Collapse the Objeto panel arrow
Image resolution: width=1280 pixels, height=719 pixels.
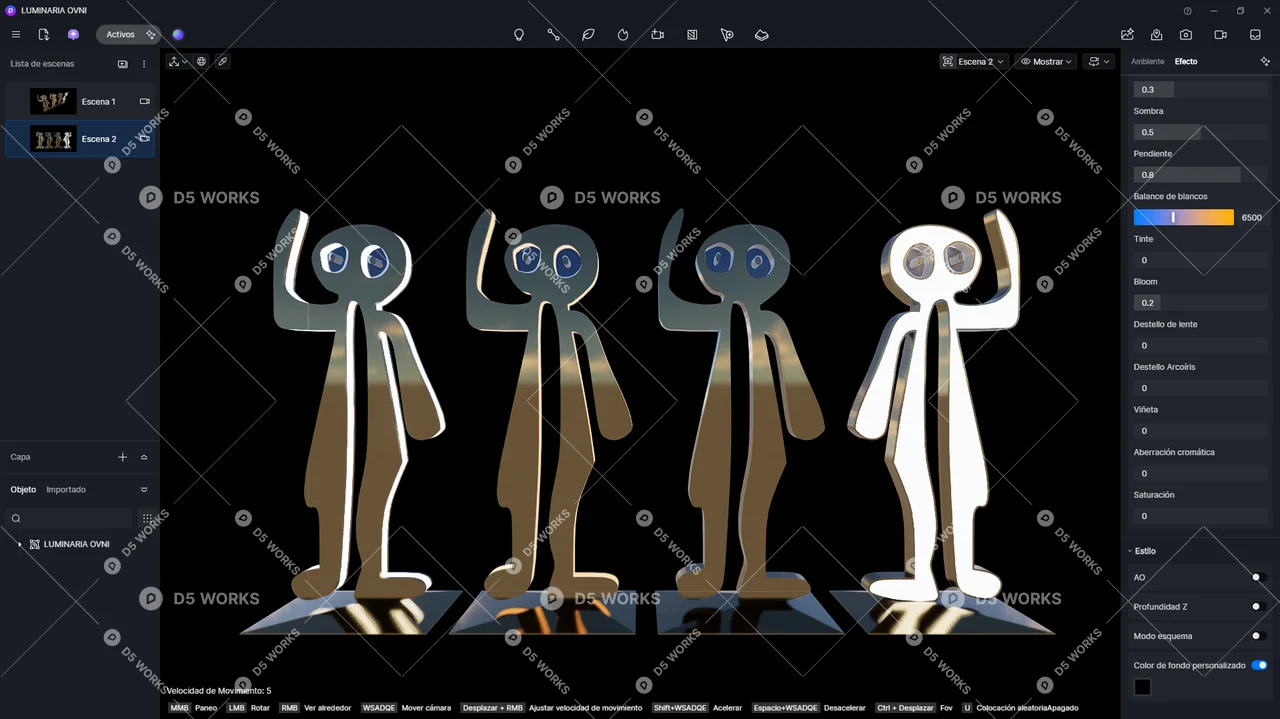pos(144,489)
